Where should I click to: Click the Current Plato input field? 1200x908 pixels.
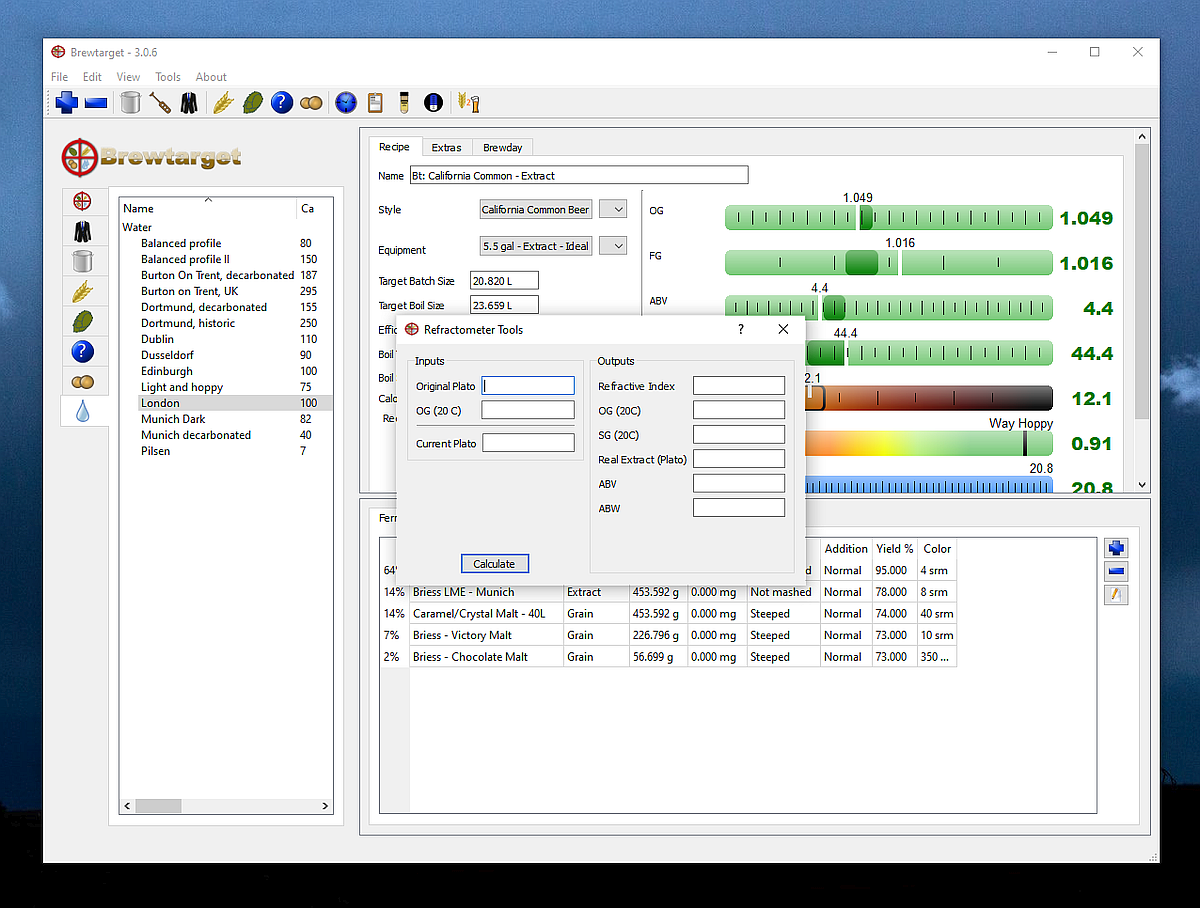point(528,443)
